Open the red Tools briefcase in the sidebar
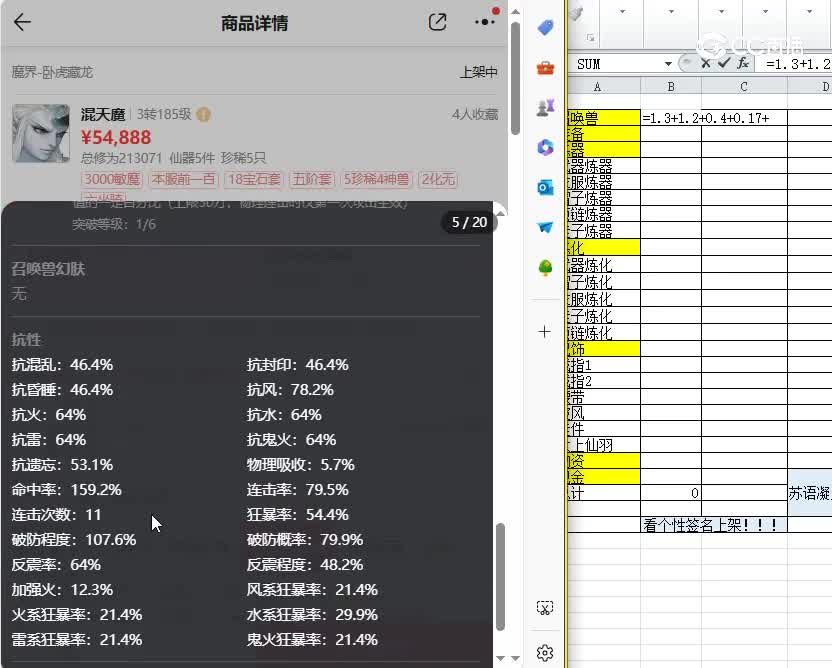Viewport: 832px width, 668px height. pos(545,68)
